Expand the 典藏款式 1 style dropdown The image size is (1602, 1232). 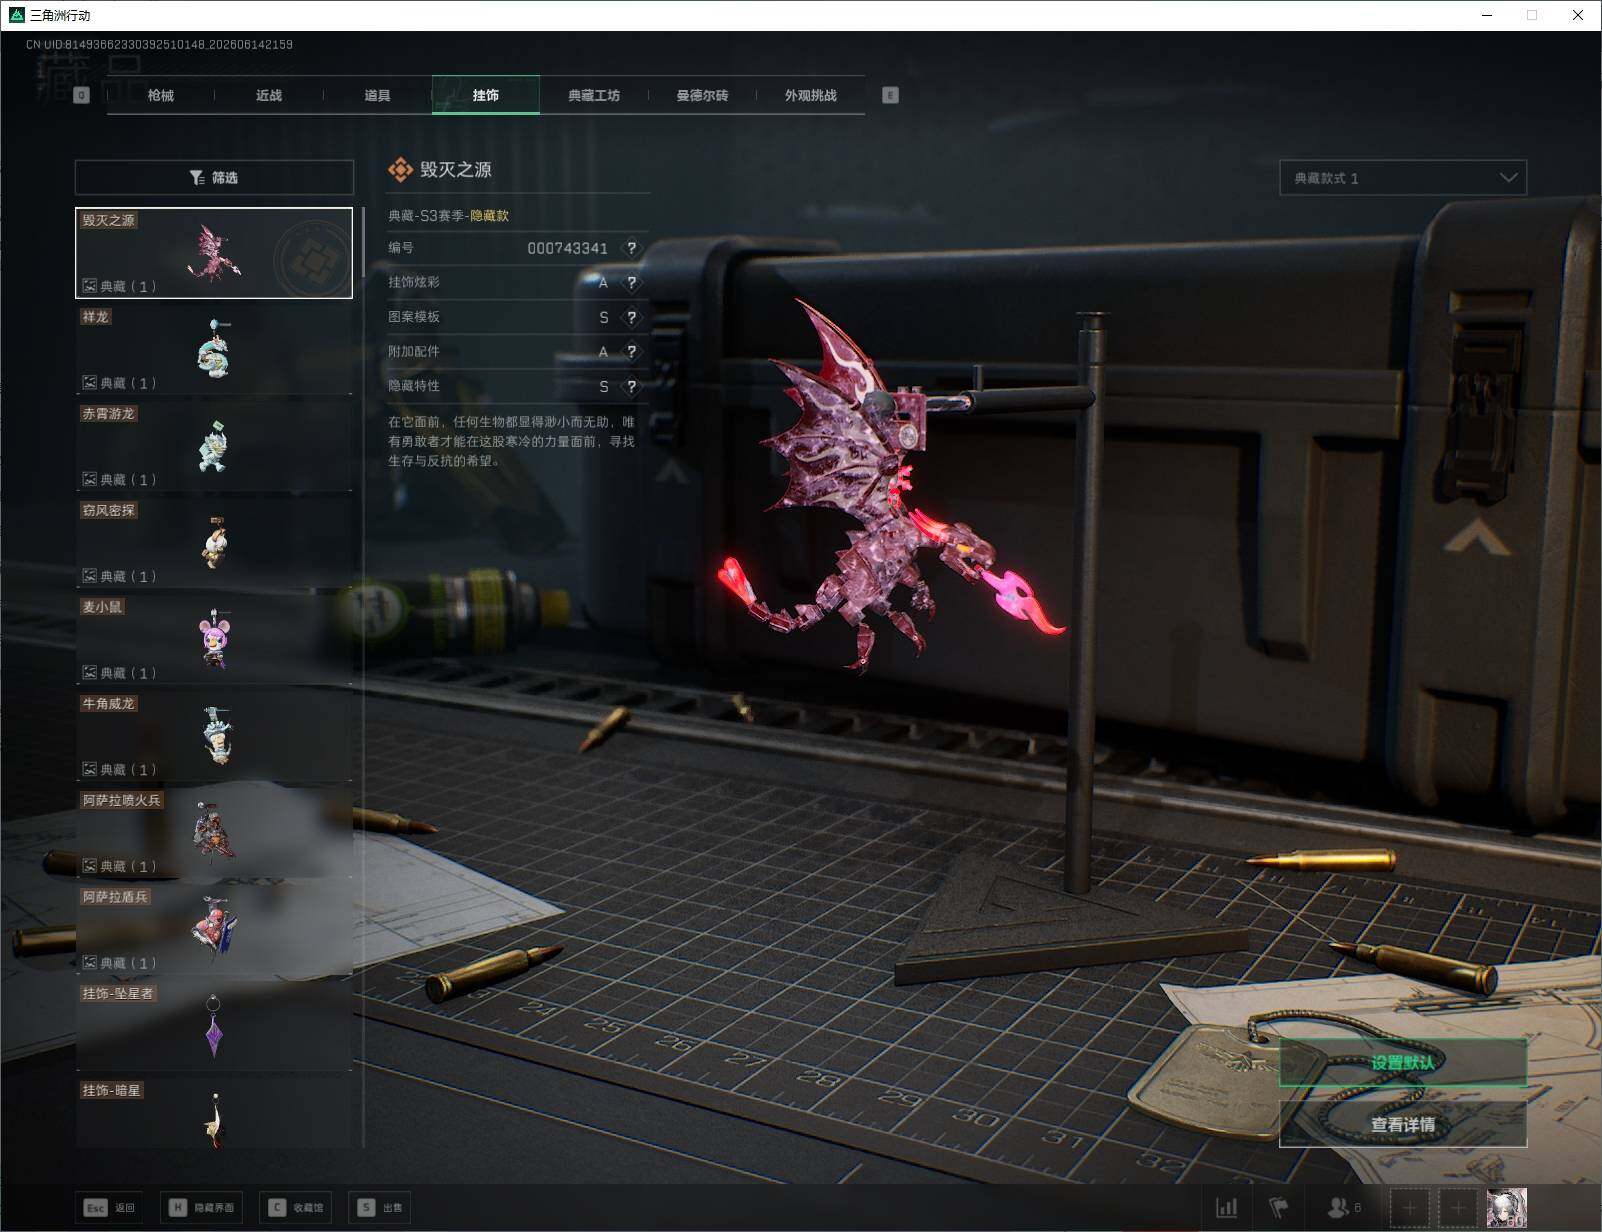pyautogui.click(x=1403, y=178)
